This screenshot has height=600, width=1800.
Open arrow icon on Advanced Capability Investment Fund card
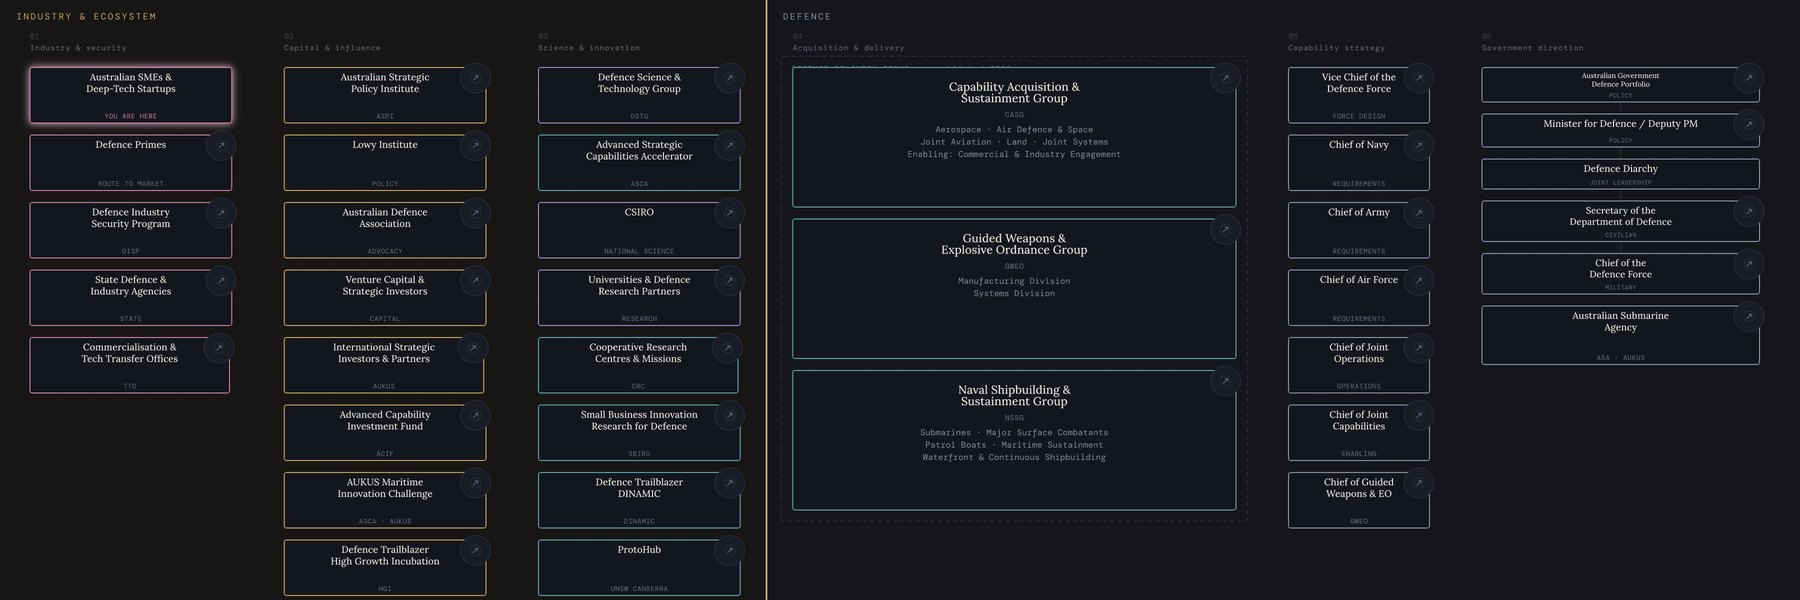pos(475,415)
